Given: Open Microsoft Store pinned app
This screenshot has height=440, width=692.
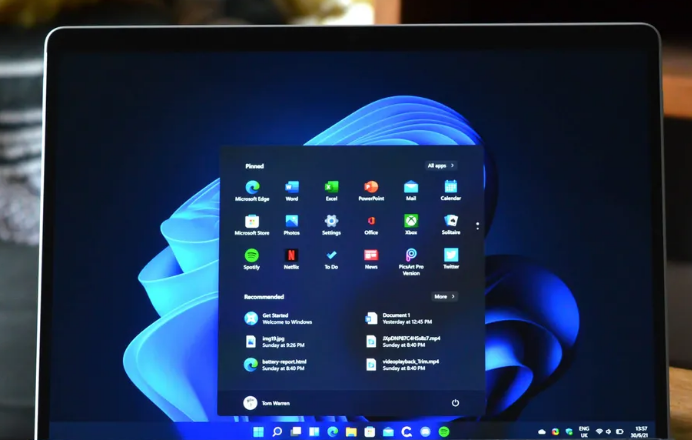Looking at the screenshot, I should click(252, 225).
